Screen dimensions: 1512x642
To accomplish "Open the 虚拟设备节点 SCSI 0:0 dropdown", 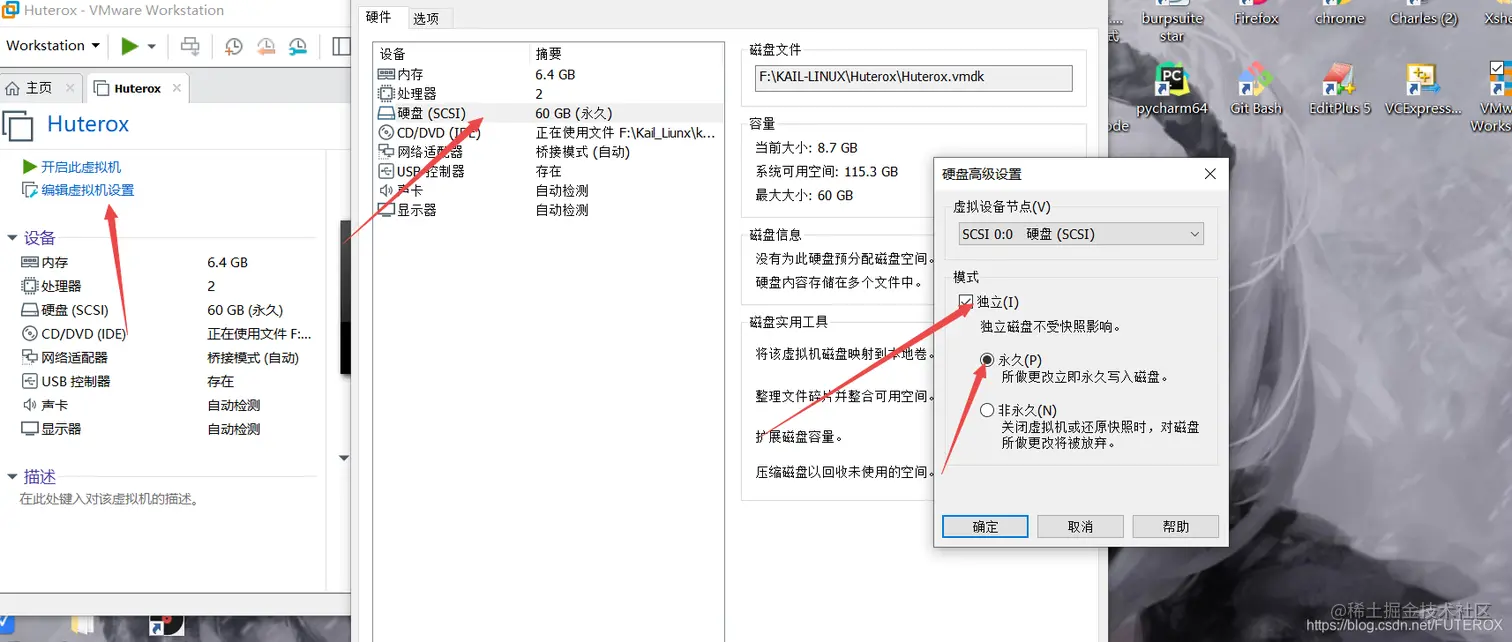I will pos(1080,234).
